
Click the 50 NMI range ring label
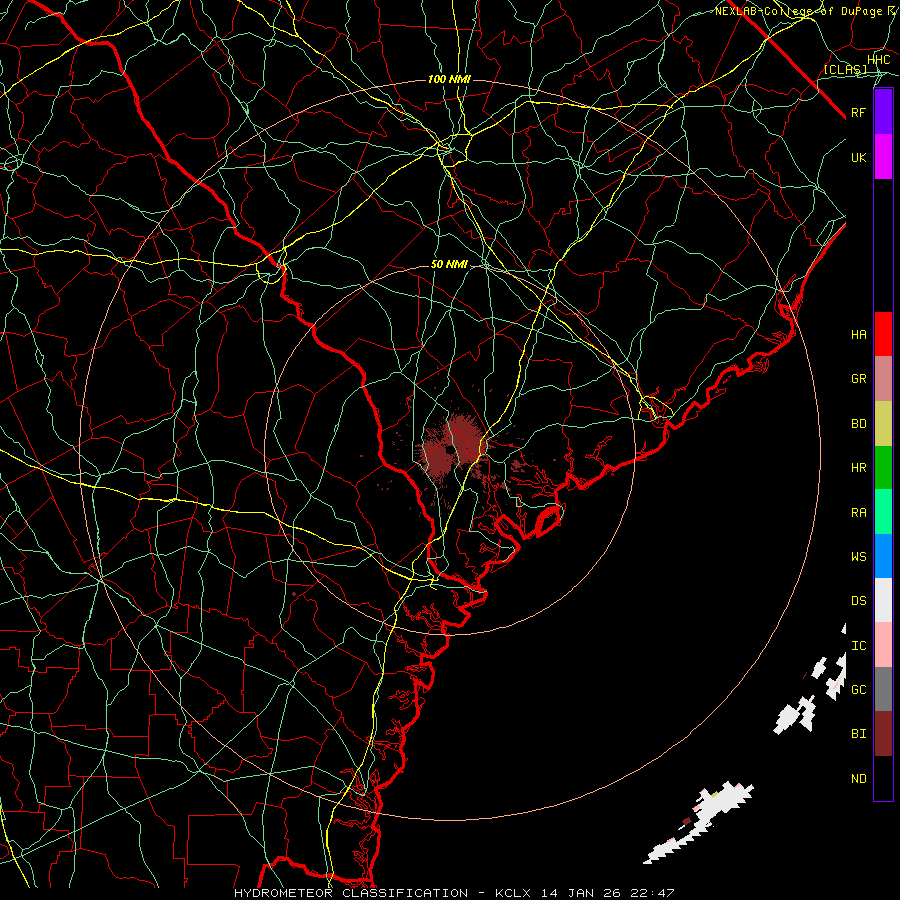[449, 264]
